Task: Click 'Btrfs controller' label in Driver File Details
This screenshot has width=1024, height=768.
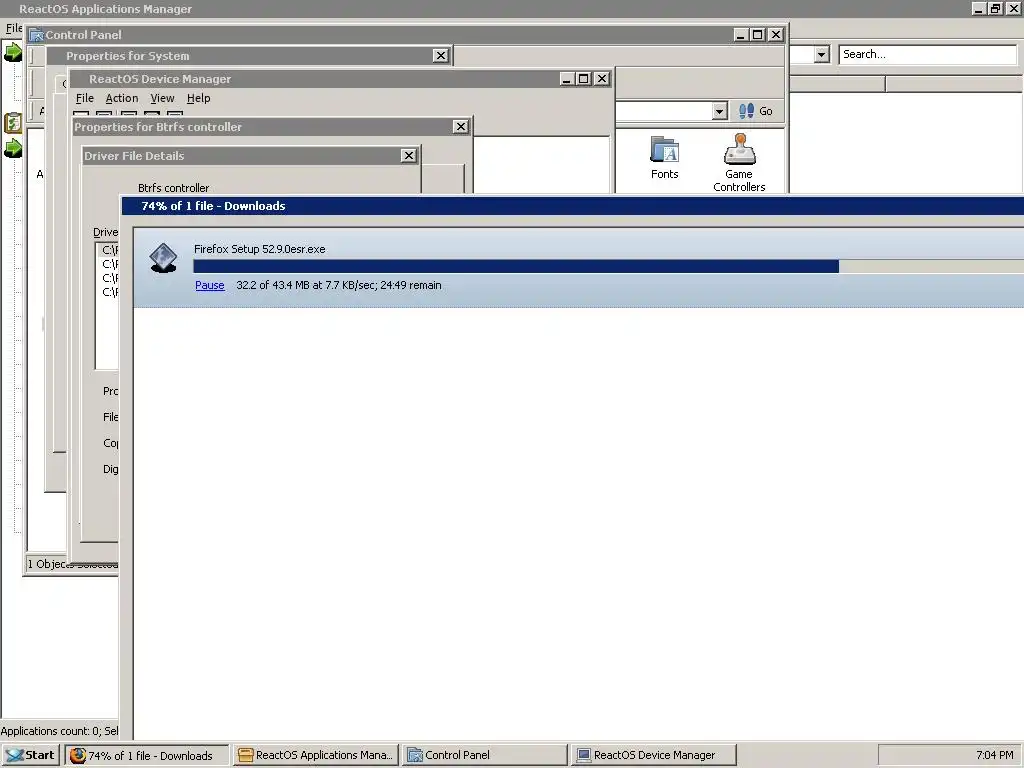Action: click(173, 188)
